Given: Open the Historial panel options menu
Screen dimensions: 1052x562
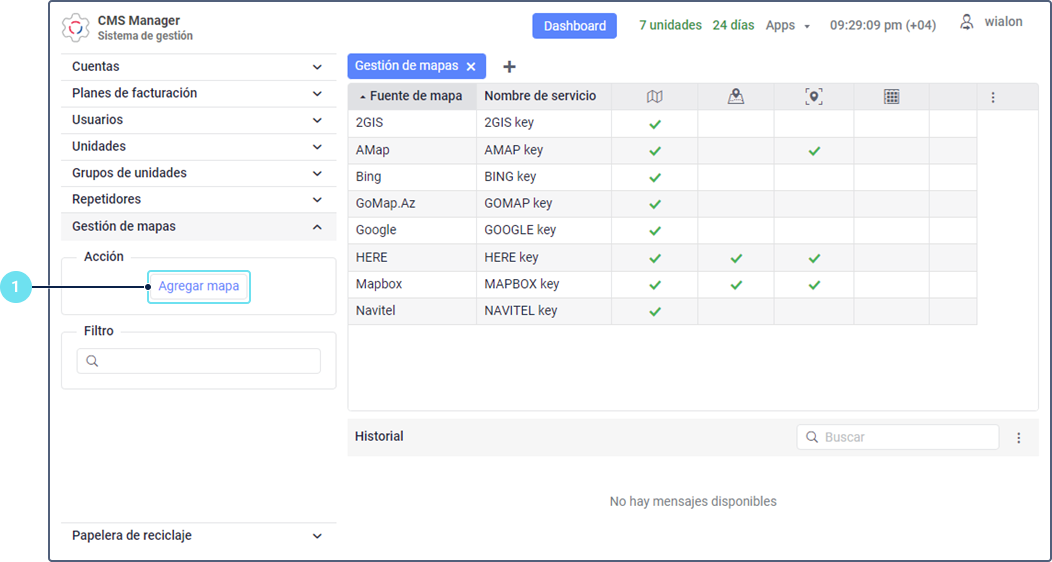Looking at the screenshot, I should point(1019,438).
